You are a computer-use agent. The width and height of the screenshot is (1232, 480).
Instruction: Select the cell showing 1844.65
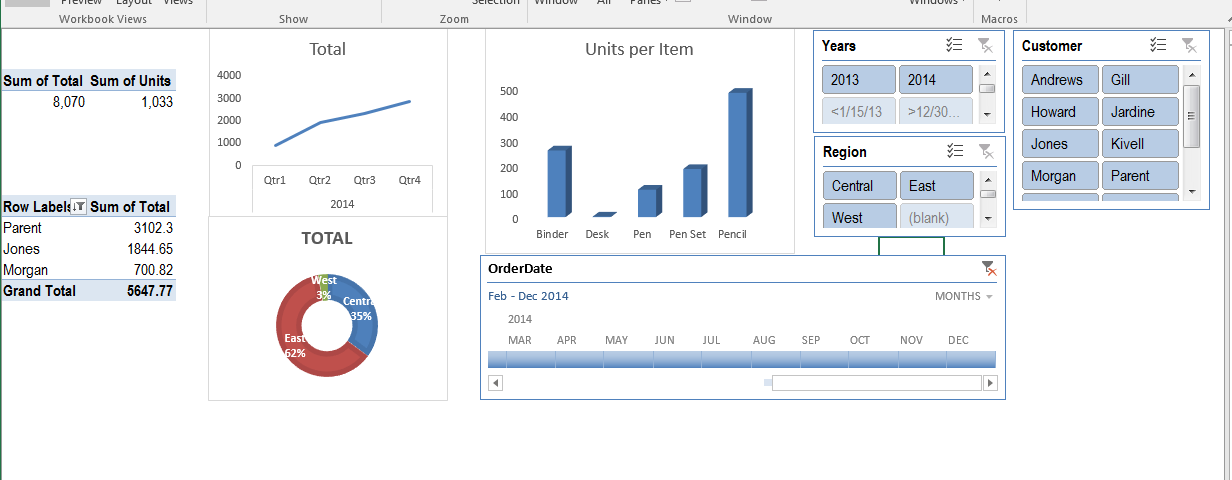point(132,249)
